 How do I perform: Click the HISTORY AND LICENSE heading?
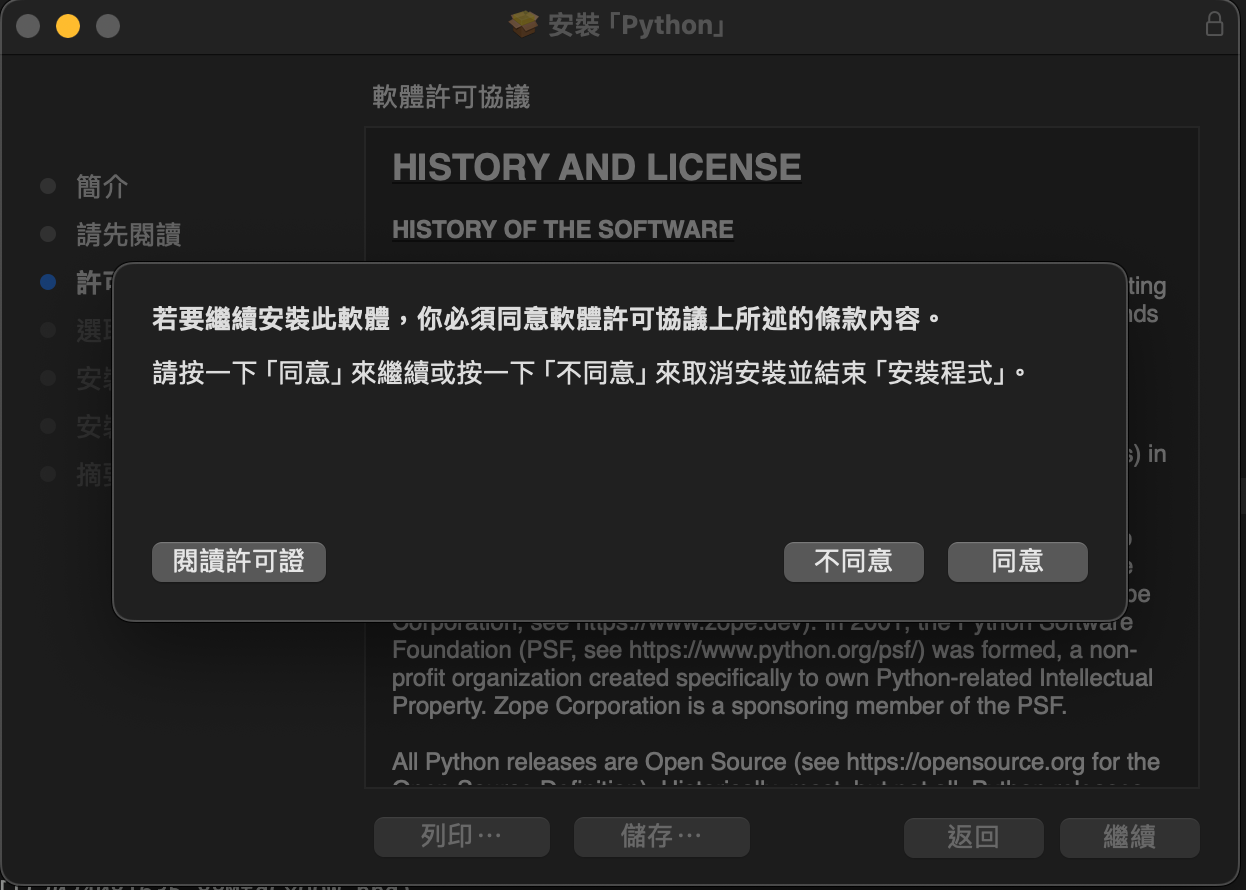(x=597, y=168)
